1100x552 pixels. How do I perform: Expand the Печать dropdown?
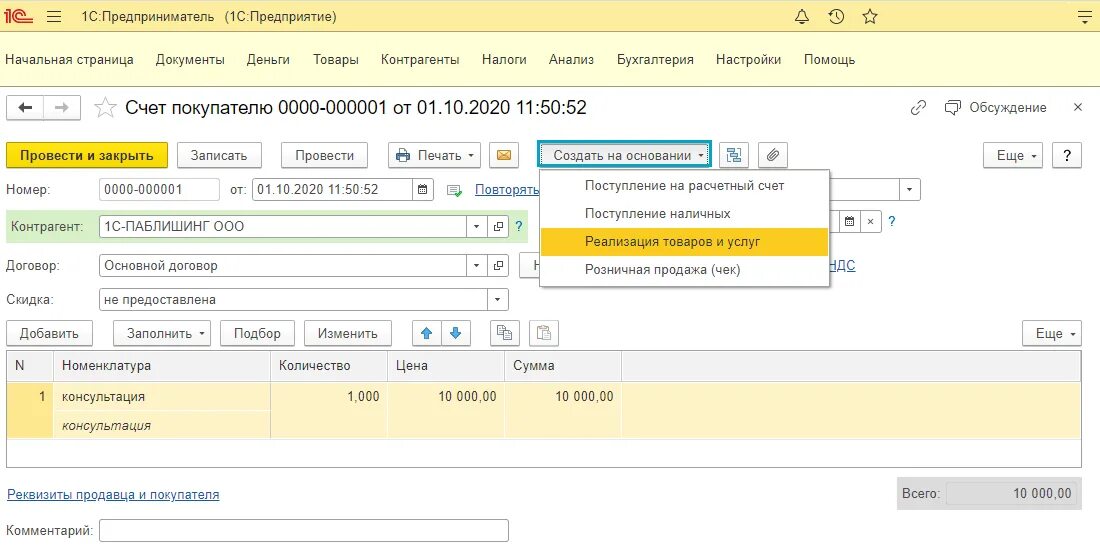(x=434, y=155)
